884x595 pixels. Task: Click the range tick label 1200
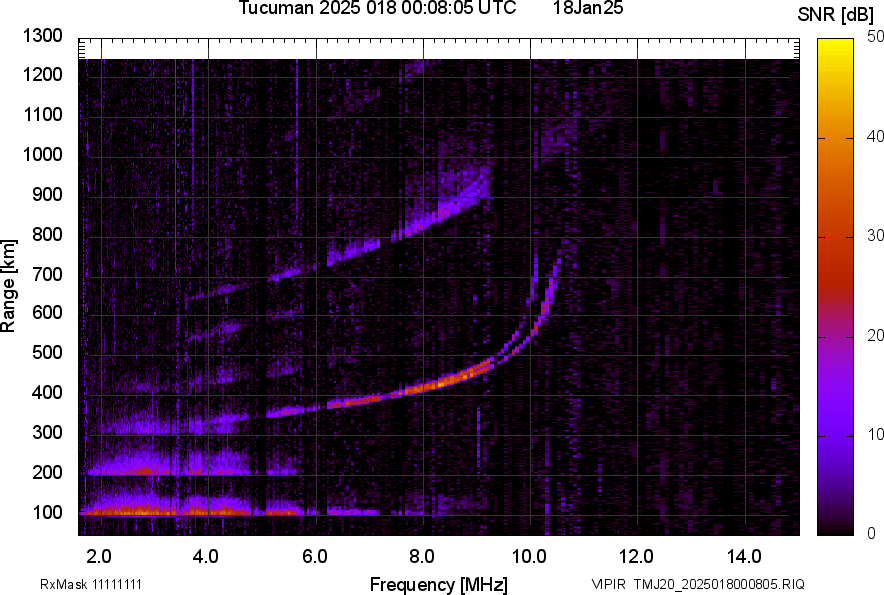(x=43, y=74)
